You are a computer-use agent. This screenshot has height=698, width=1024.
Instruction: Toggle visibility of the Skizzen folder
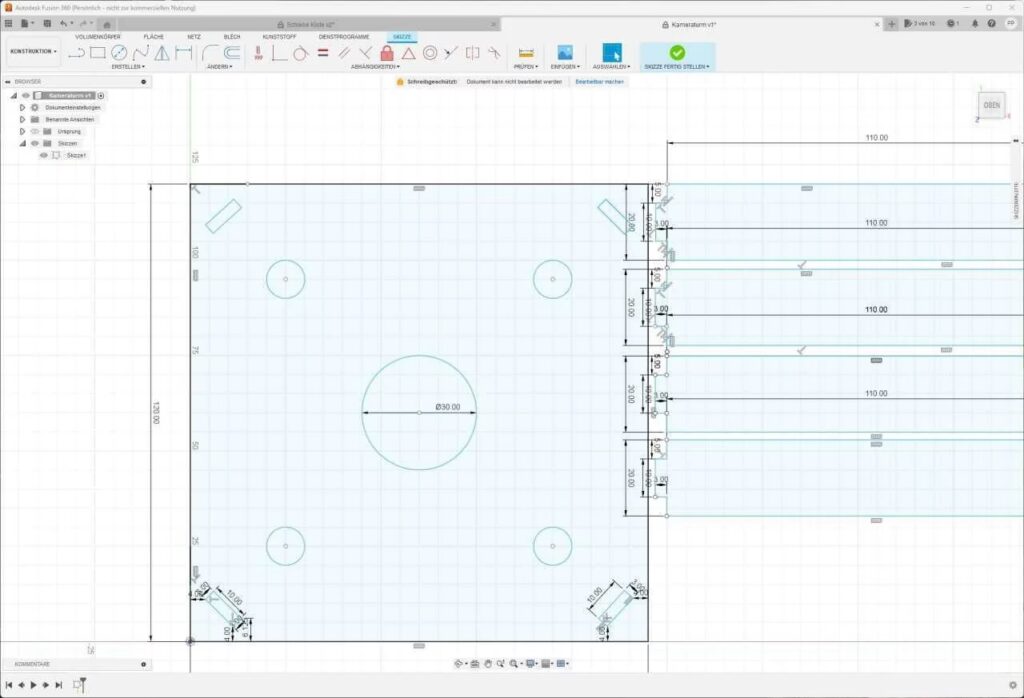(x=34, y=143)
